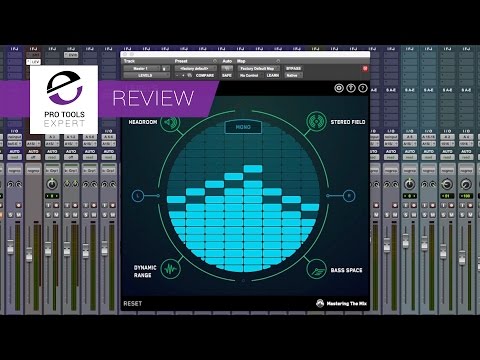Image resolution: width=480 pixels, height=360 pixels.
Task: Toggle the R channel button
Action: (349, 196)
